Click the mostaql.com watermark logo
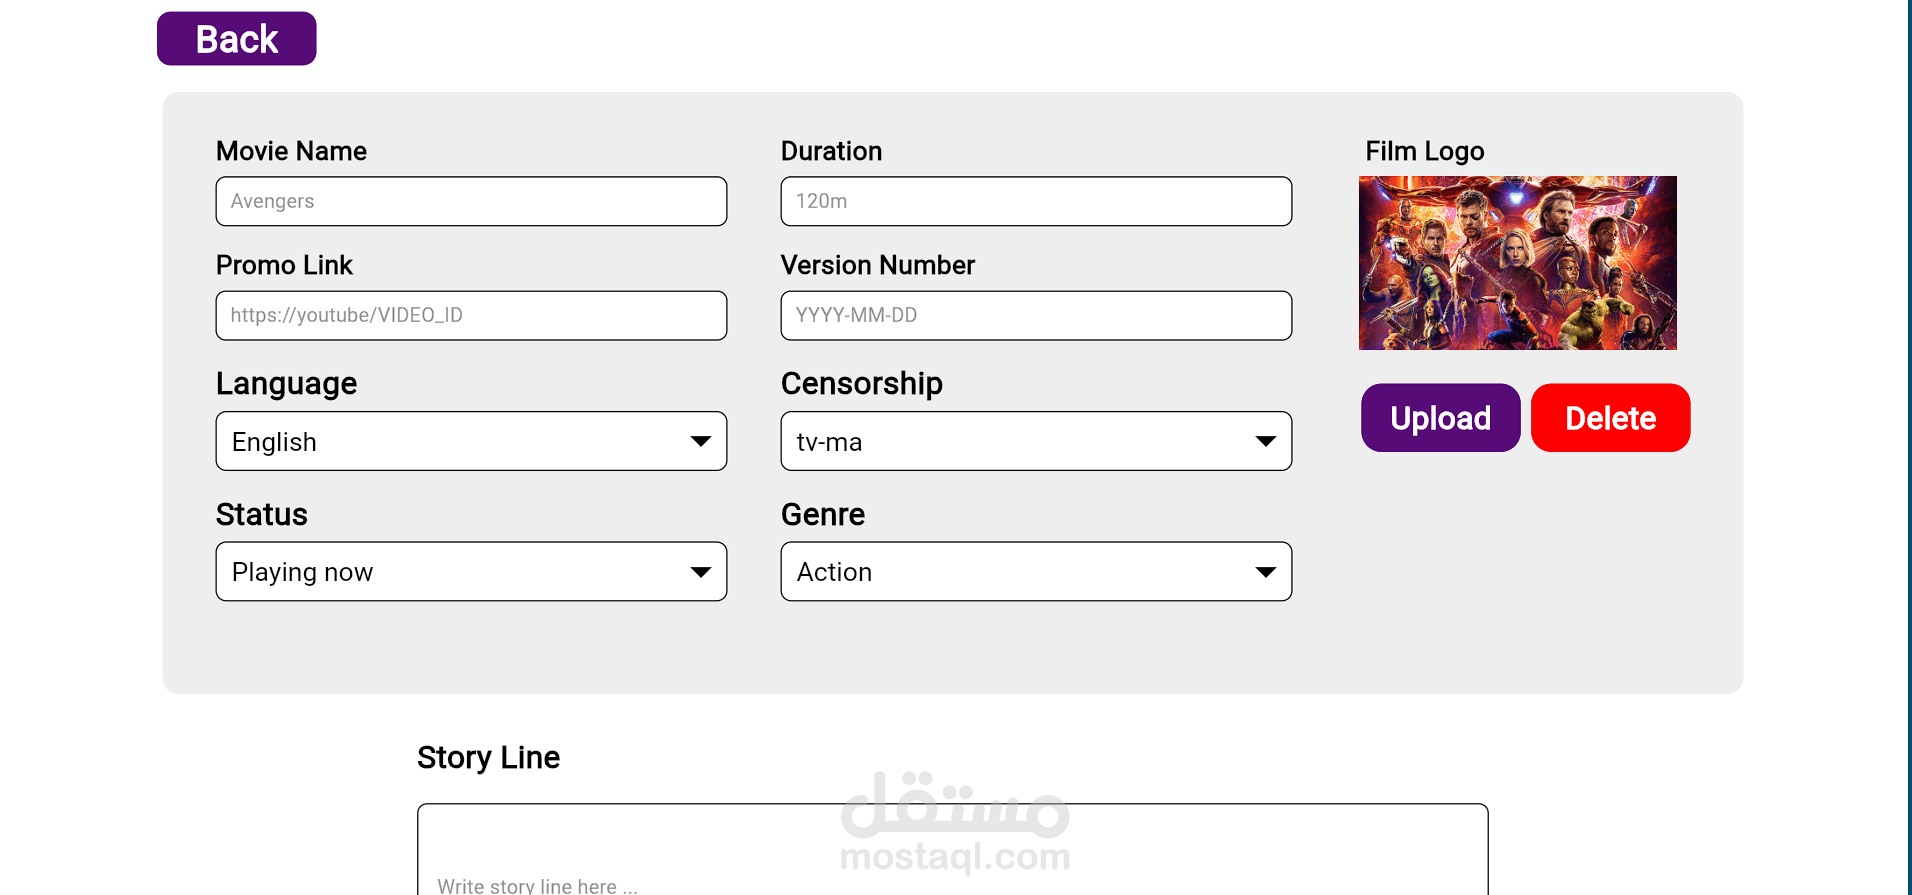Screen dimensions: 1912x895 pos(955,822)
